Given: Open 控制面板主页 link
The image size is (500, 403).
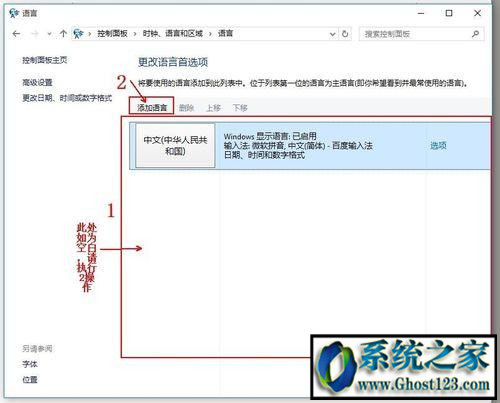Looking at the screenshot, I should pos(45,60).
